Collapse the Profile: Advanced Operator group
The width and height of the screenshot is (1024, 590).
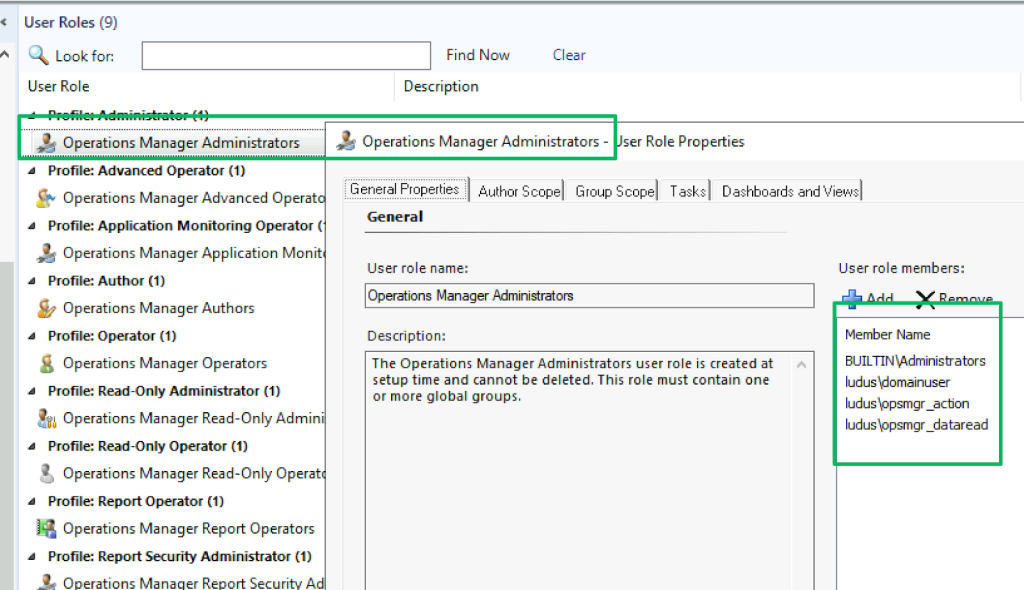coord(35,171)
